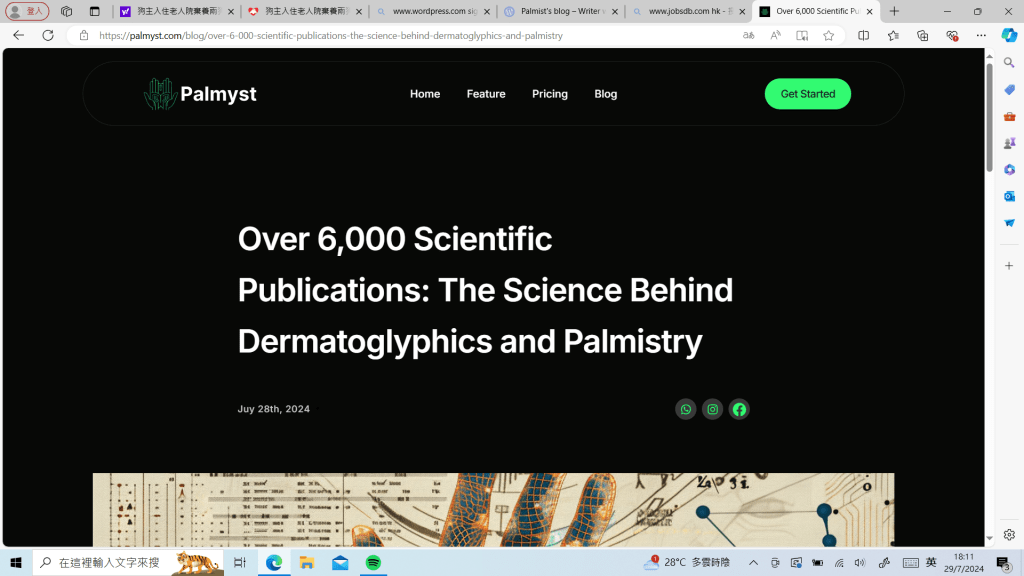
Task: Toggle split screen view in Edge
Action: click(864, 35)
